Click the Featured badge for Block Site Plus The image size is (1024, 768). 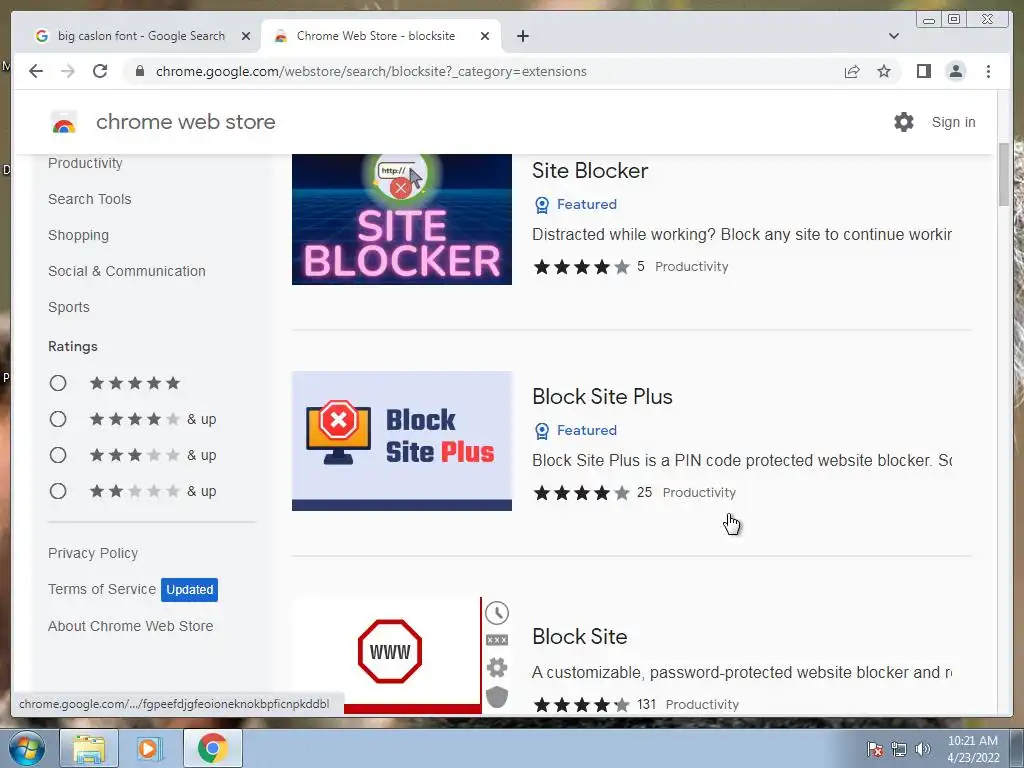click(x=575, y=430)
